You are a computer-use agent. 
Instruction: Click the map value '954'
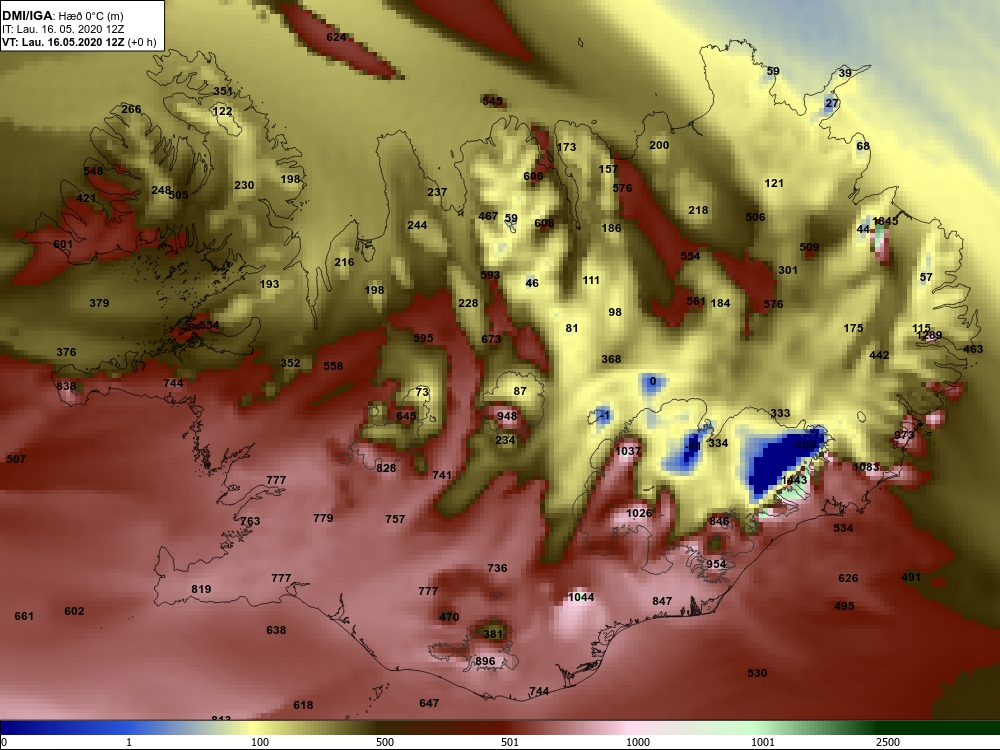pyautogui.click(x=716, y=564)
